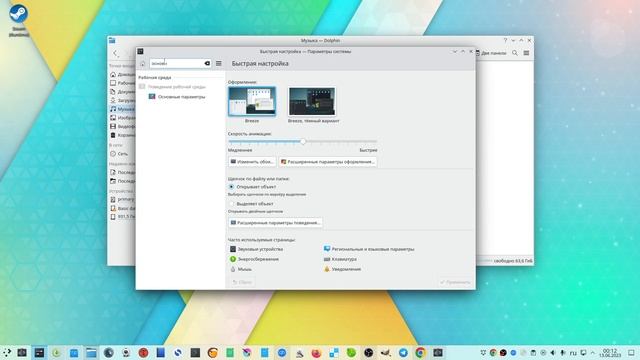The width and height of the screenshot is (640, 360).
Task: Open the volume control in system tray
Action: (x=553, y=353)
